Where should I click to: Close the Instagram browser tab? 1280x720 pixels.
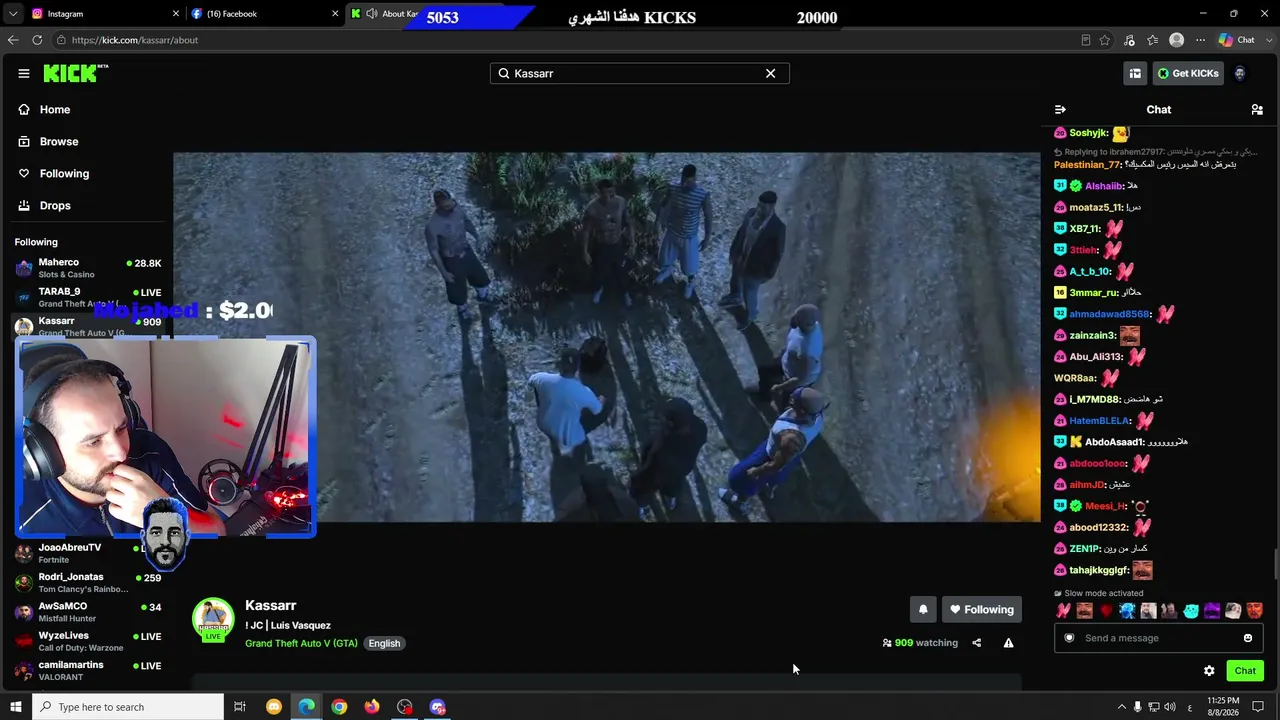tap(176, 14)
